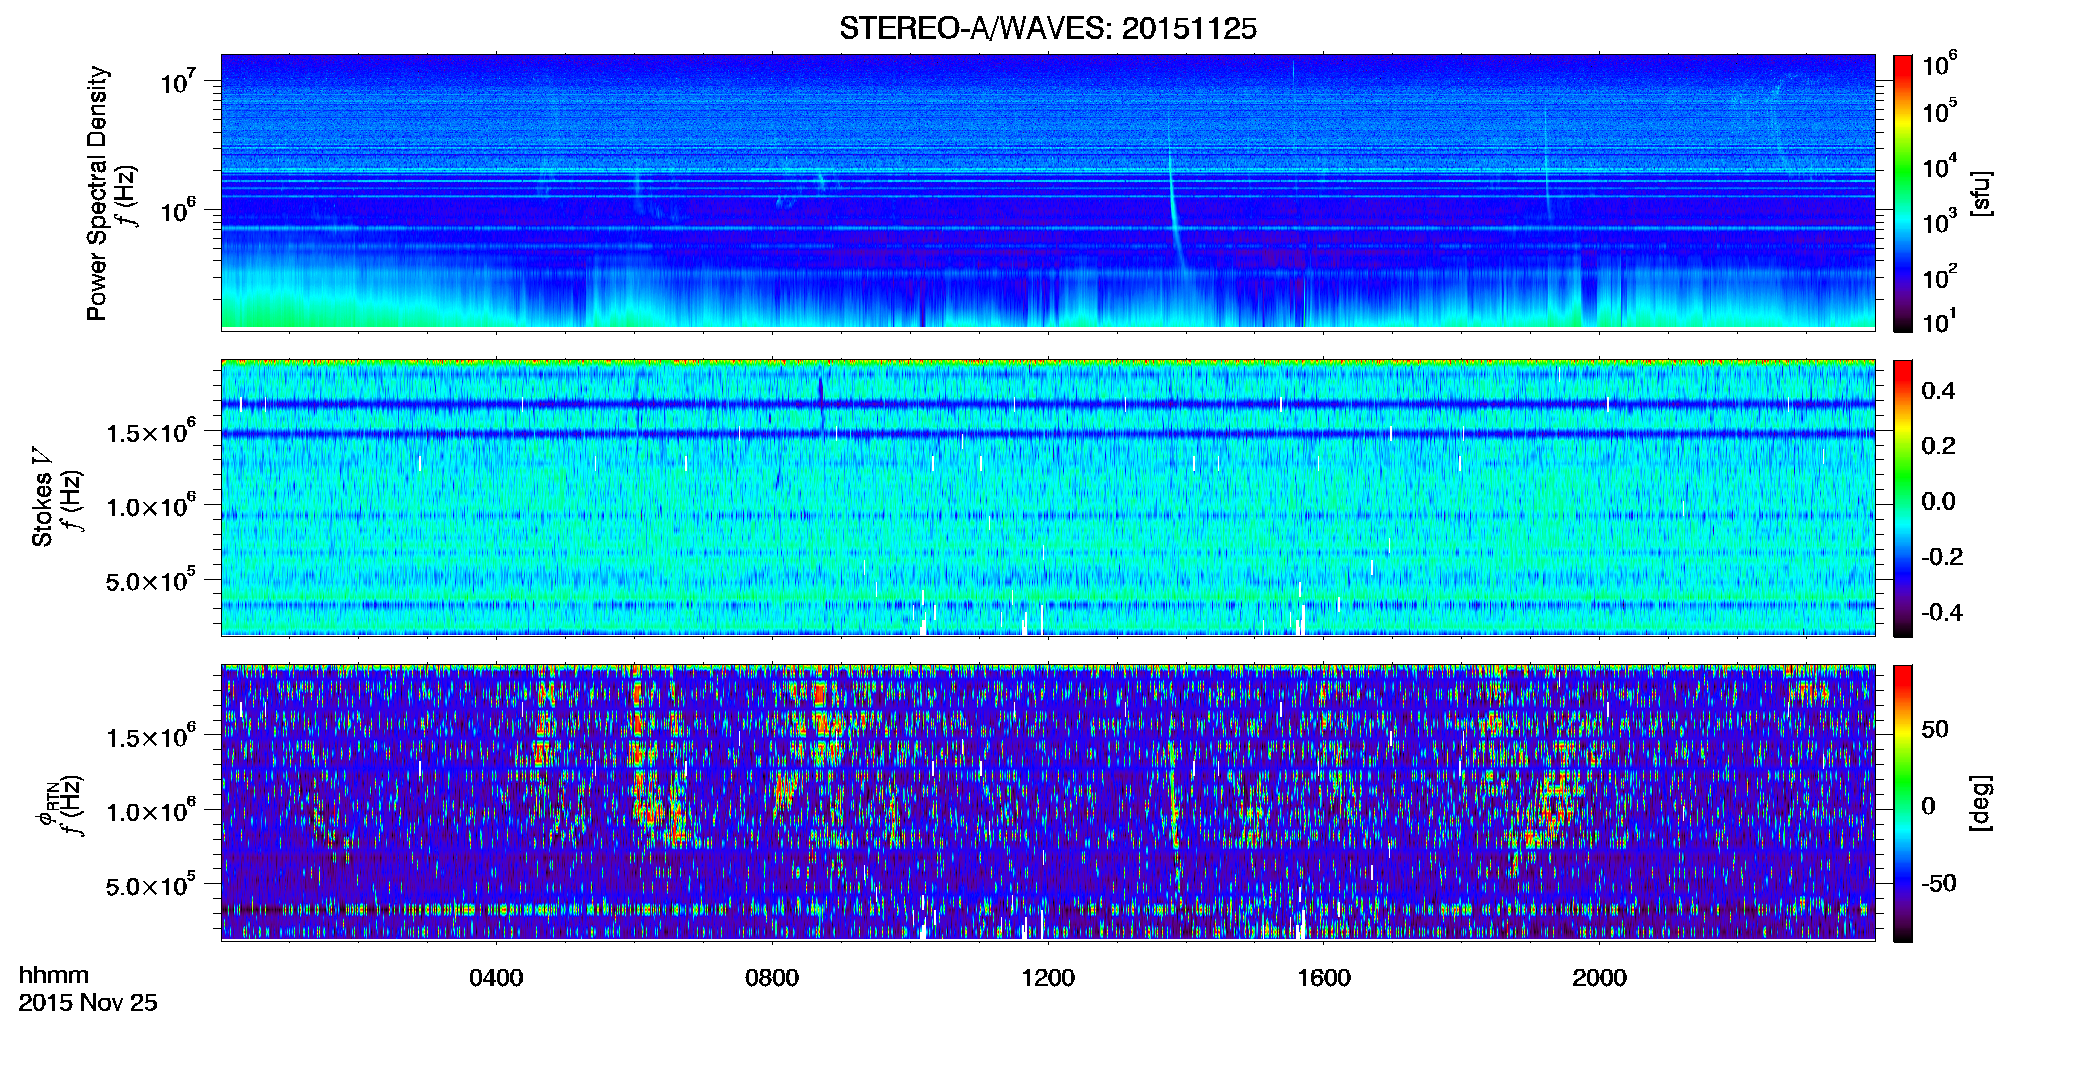Click the -0.4 label on Stokes color bar
Image resolution: width=2096 pixels, height=1080 pixels.
(x=1942, y=612)
